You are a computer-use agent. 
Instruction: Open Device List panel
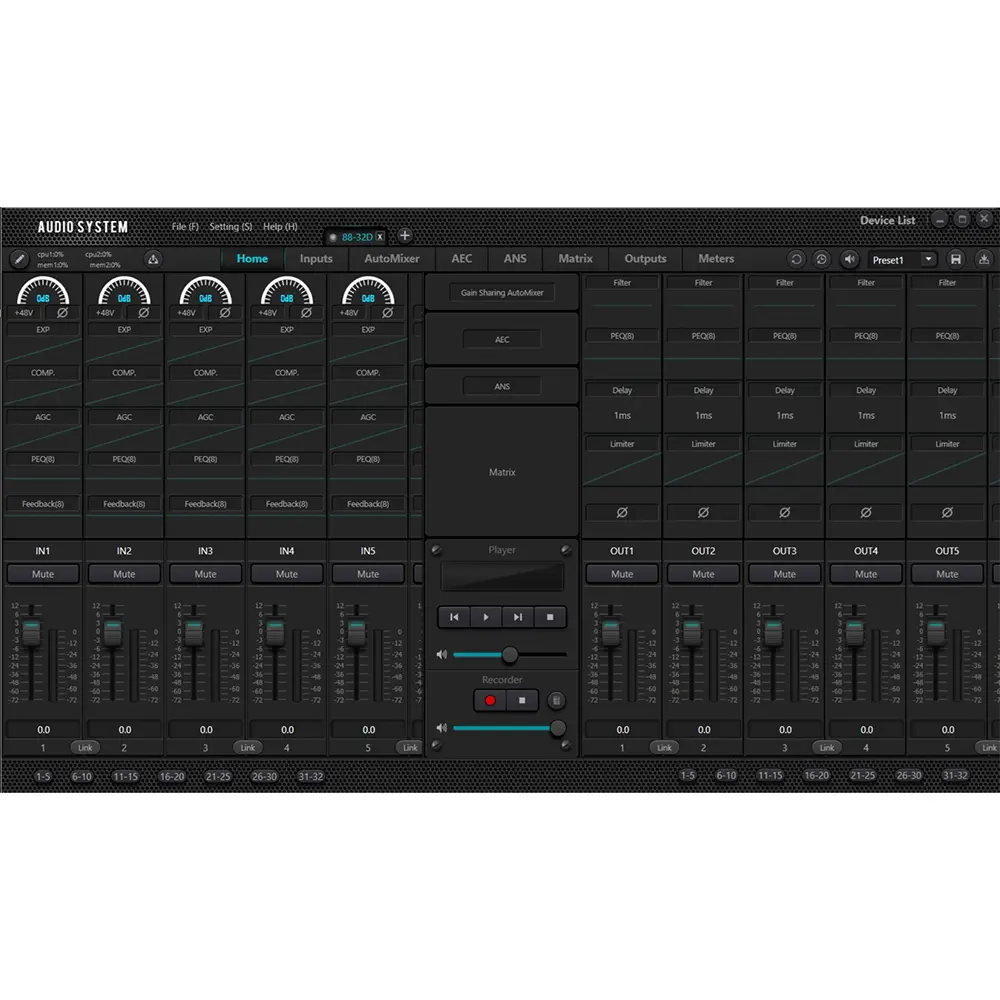tap(887, 221)
